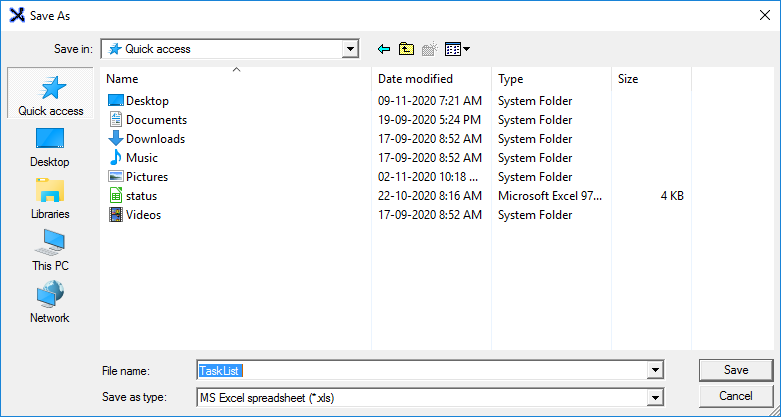Expand the Save in location dropdown
The image size is (781, 419).
coord(350,49)
